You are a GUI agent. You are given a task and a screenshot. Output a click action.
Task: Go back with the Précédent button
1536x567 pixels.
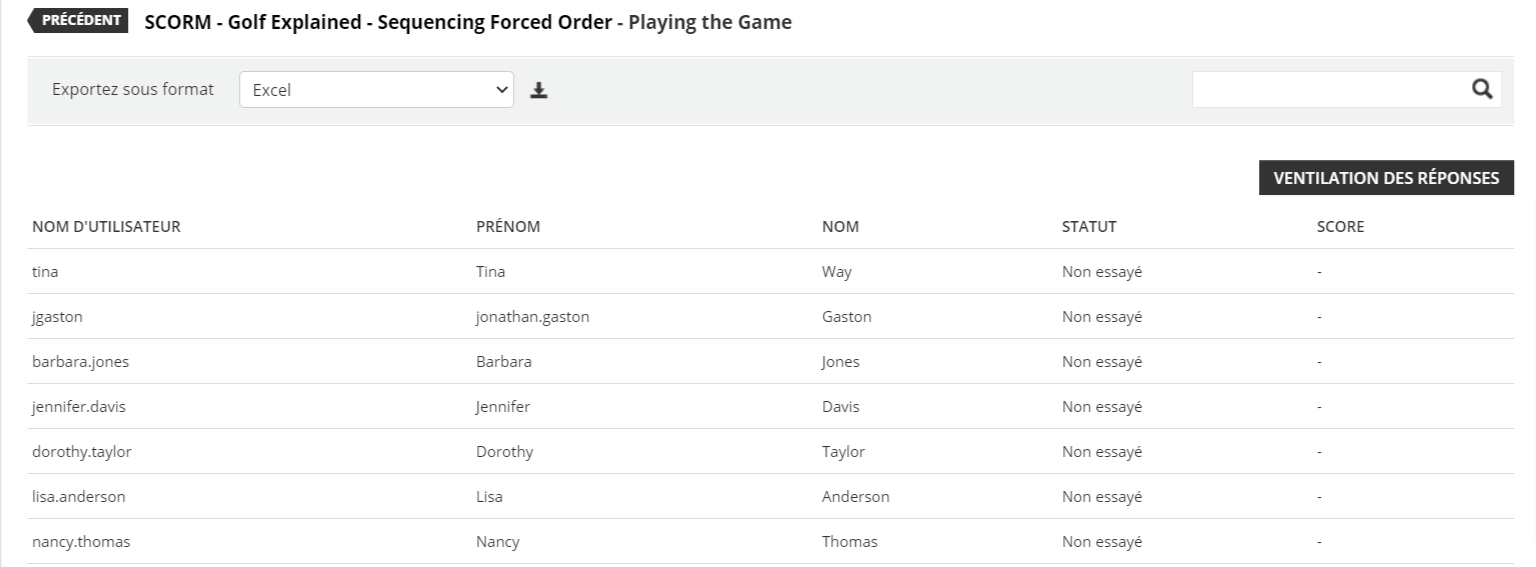click(80, 21)
